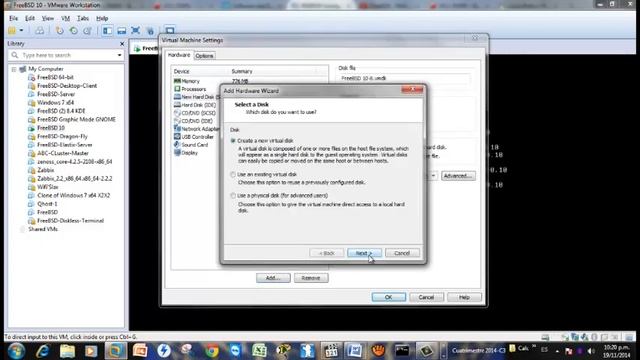Select FreeBSD Graphic Mode GNOME VM

[76, 120]
